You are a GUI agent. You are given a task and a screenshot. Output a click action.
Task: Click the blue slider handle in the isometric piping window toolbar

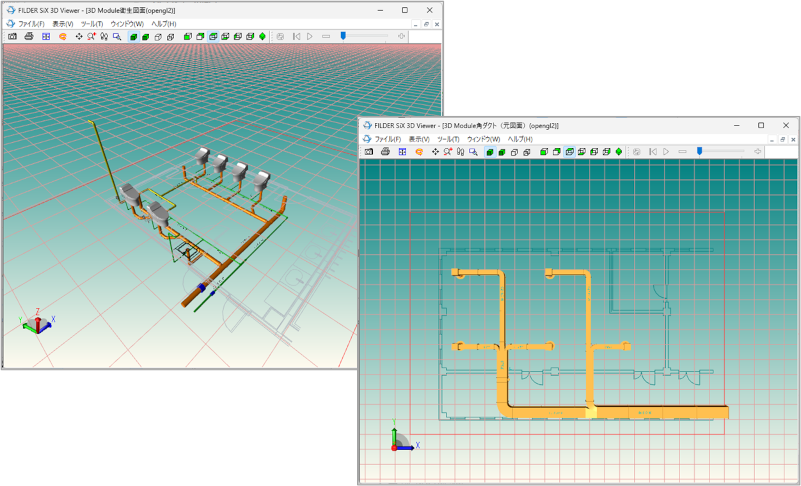point(343,36)
